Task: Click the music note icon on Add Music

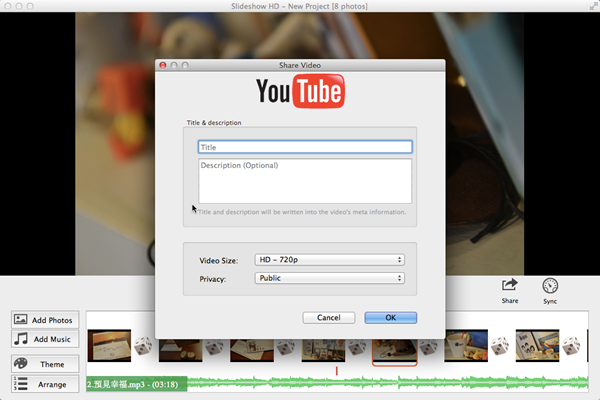Action: 21,339
